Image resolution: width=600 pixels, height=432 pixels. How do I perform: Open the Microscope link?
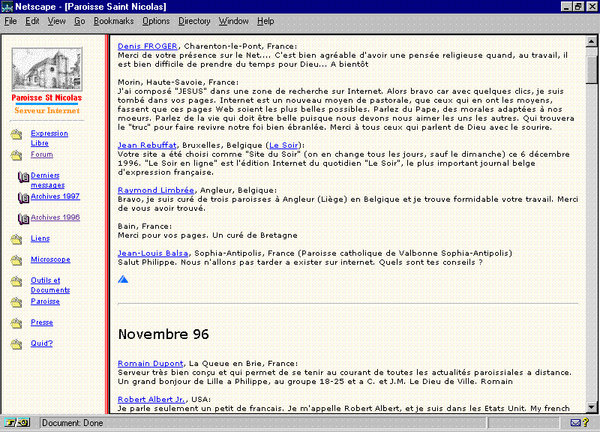tap(51, 259)
